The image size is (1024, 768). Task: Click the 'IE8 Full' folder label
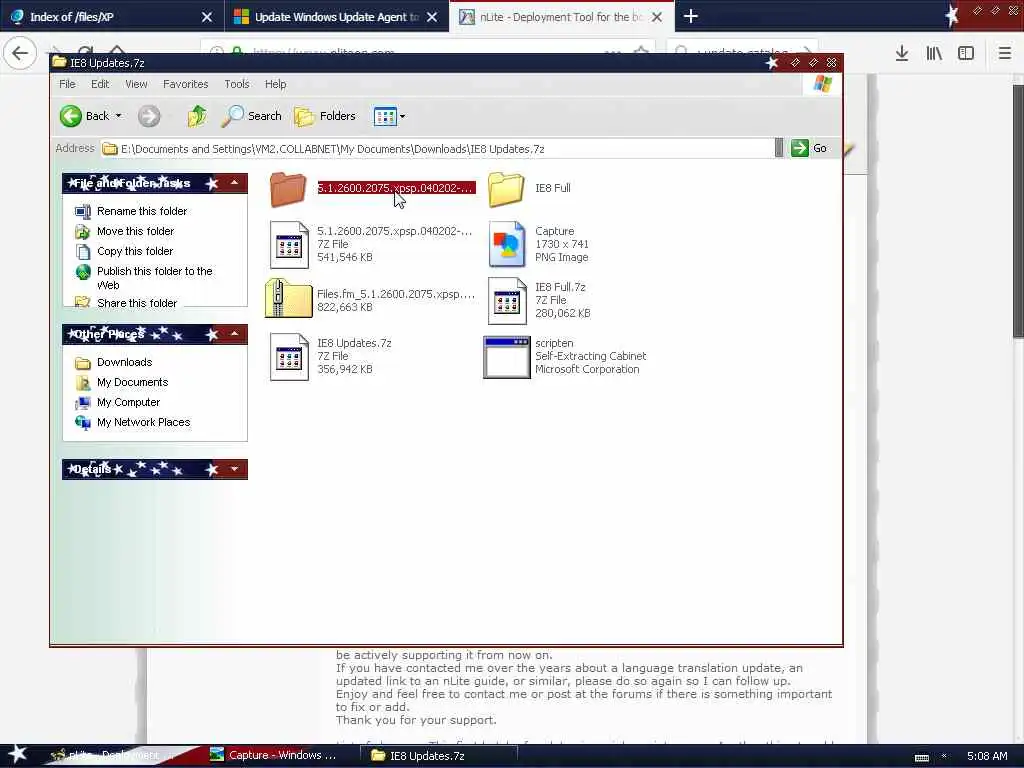click(552, 188)
